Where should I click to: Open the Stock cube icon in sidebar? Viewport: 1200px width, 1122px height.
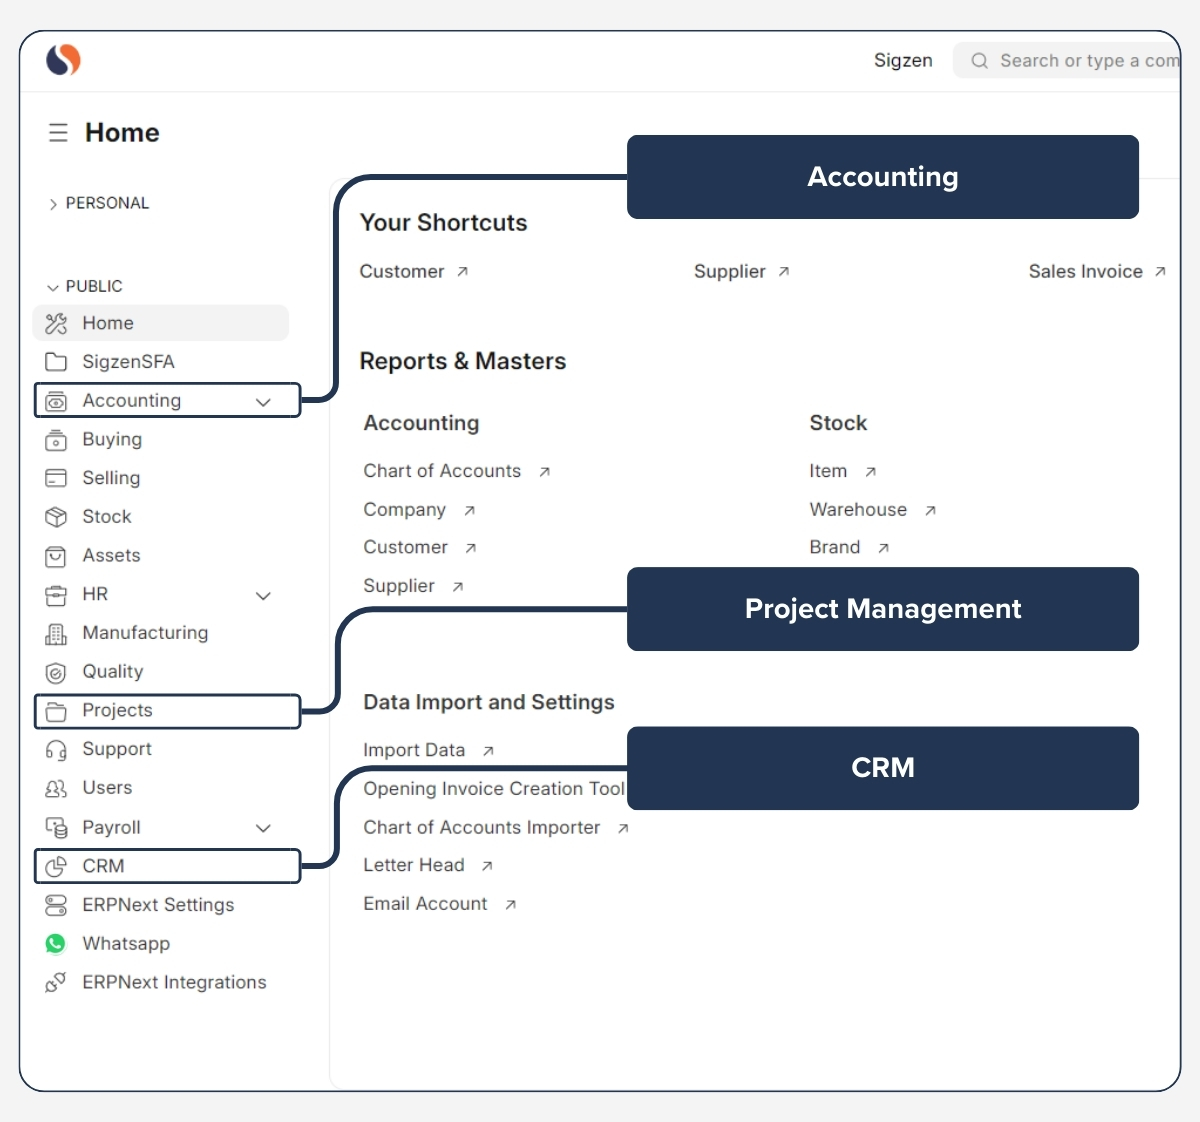[x=56, y=517]
